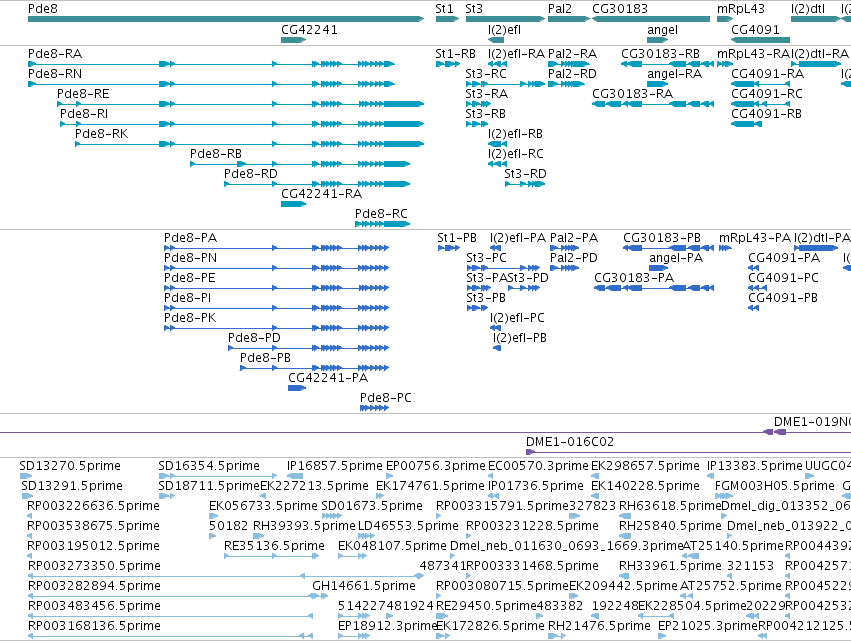Screen dimensions: 851x641
Task: Click the Pde8-PB protein label
Action: click(265, 358)
